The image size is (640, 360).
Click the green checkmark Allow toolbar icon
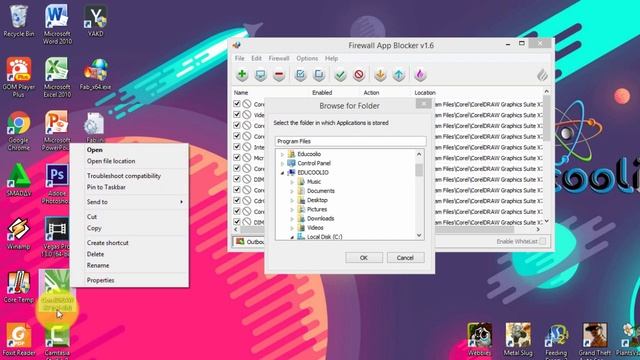(340, 75)
